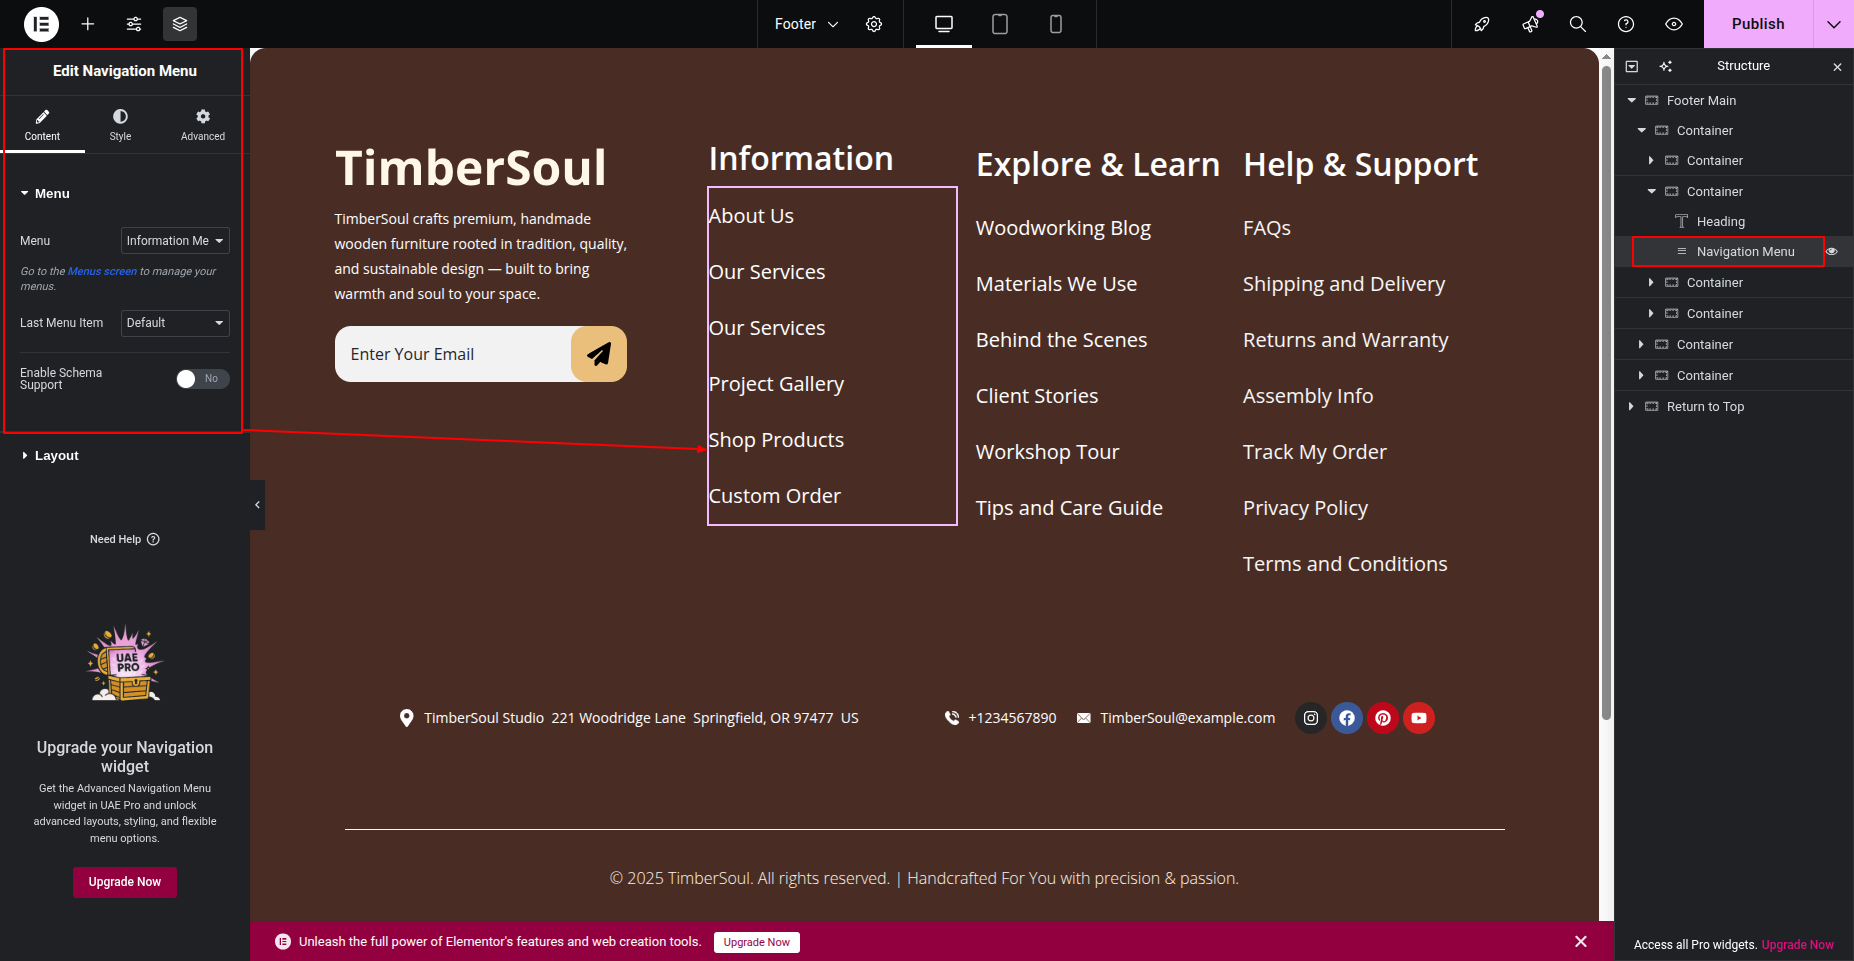The image size is (1854, 961).
Task: Follow the Menus screen link
Action: (102, 272)
